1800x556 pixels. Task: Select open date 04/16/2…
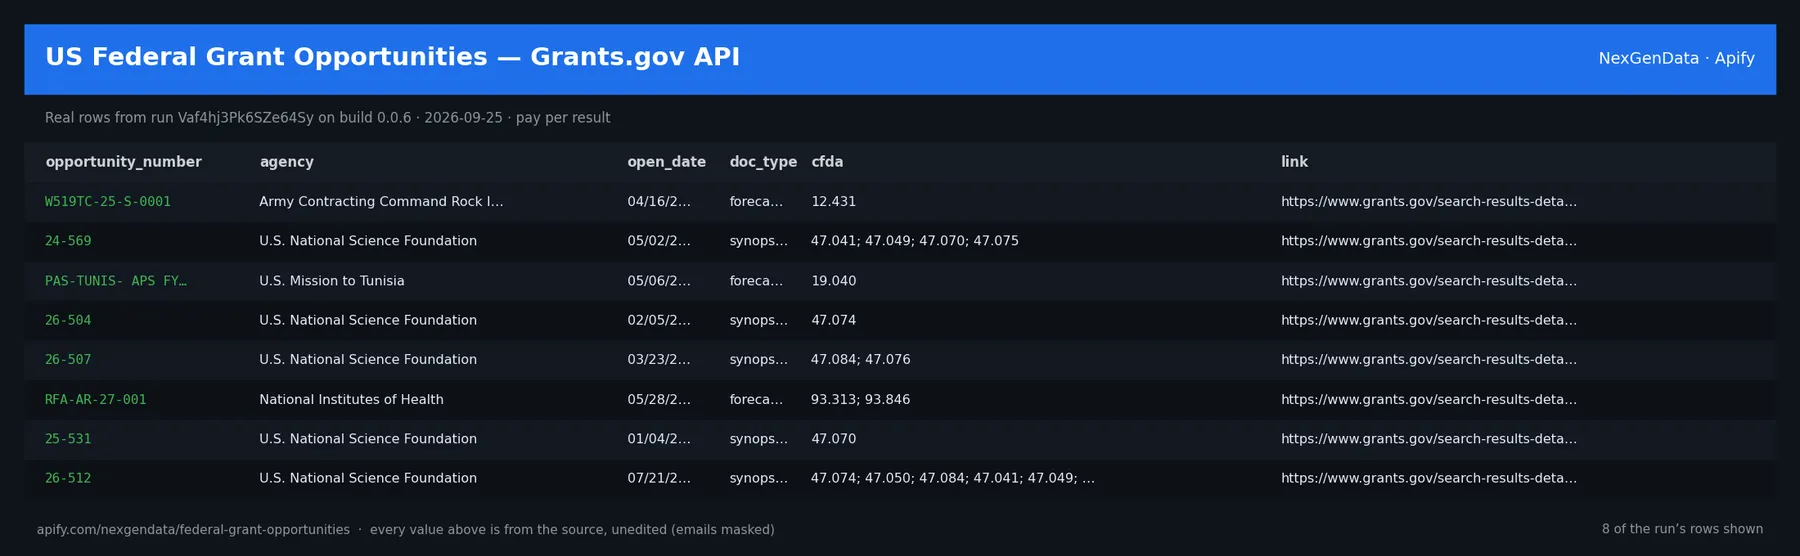tap(659, 202)
